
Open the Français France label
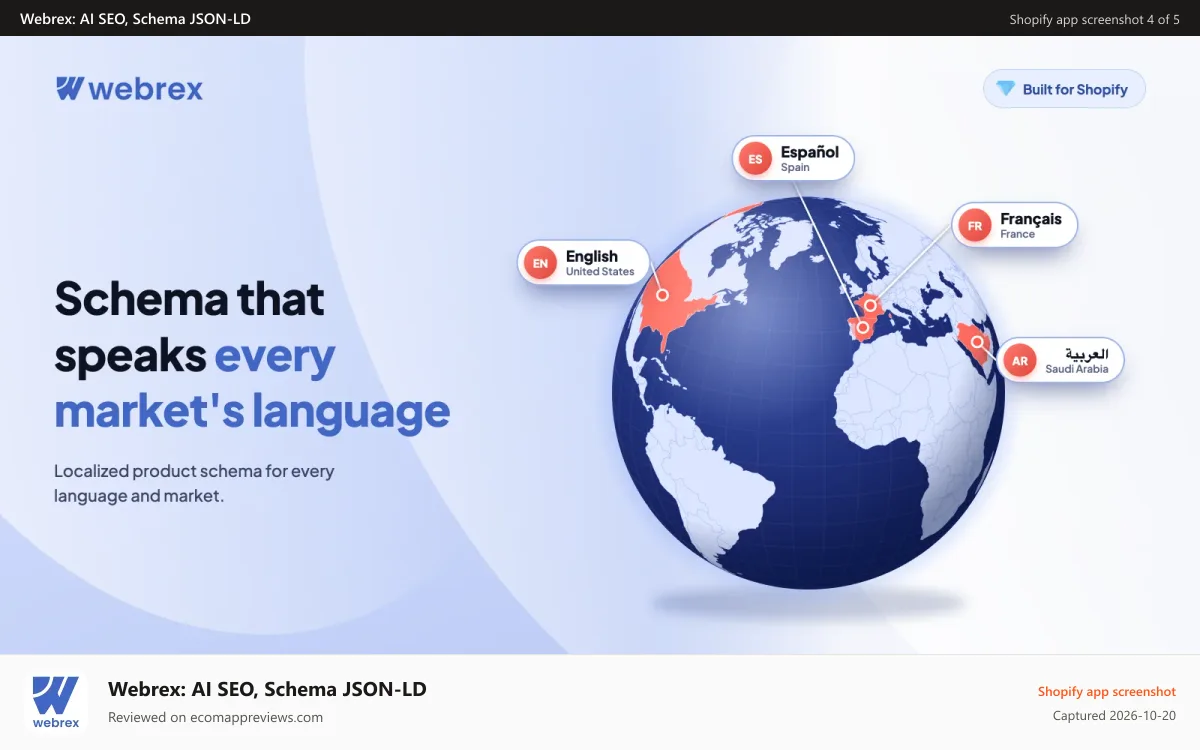(1014, 225)
